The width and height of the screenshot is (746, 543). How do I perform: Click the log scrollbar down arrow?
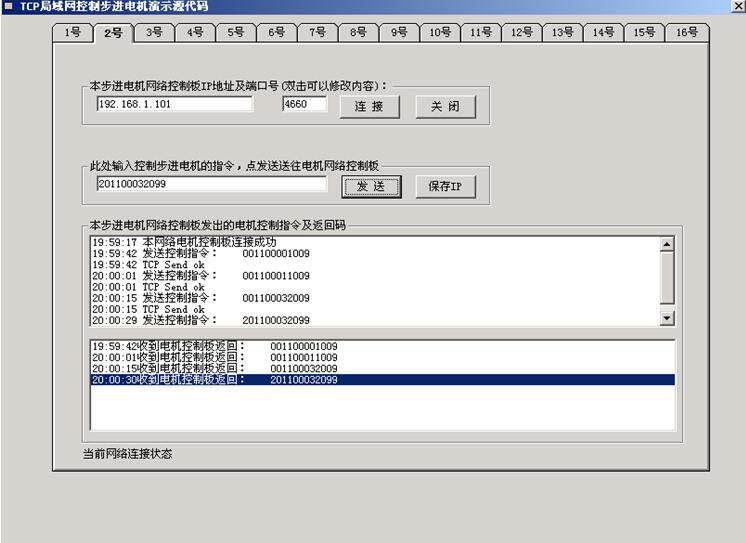pos(667,318)
